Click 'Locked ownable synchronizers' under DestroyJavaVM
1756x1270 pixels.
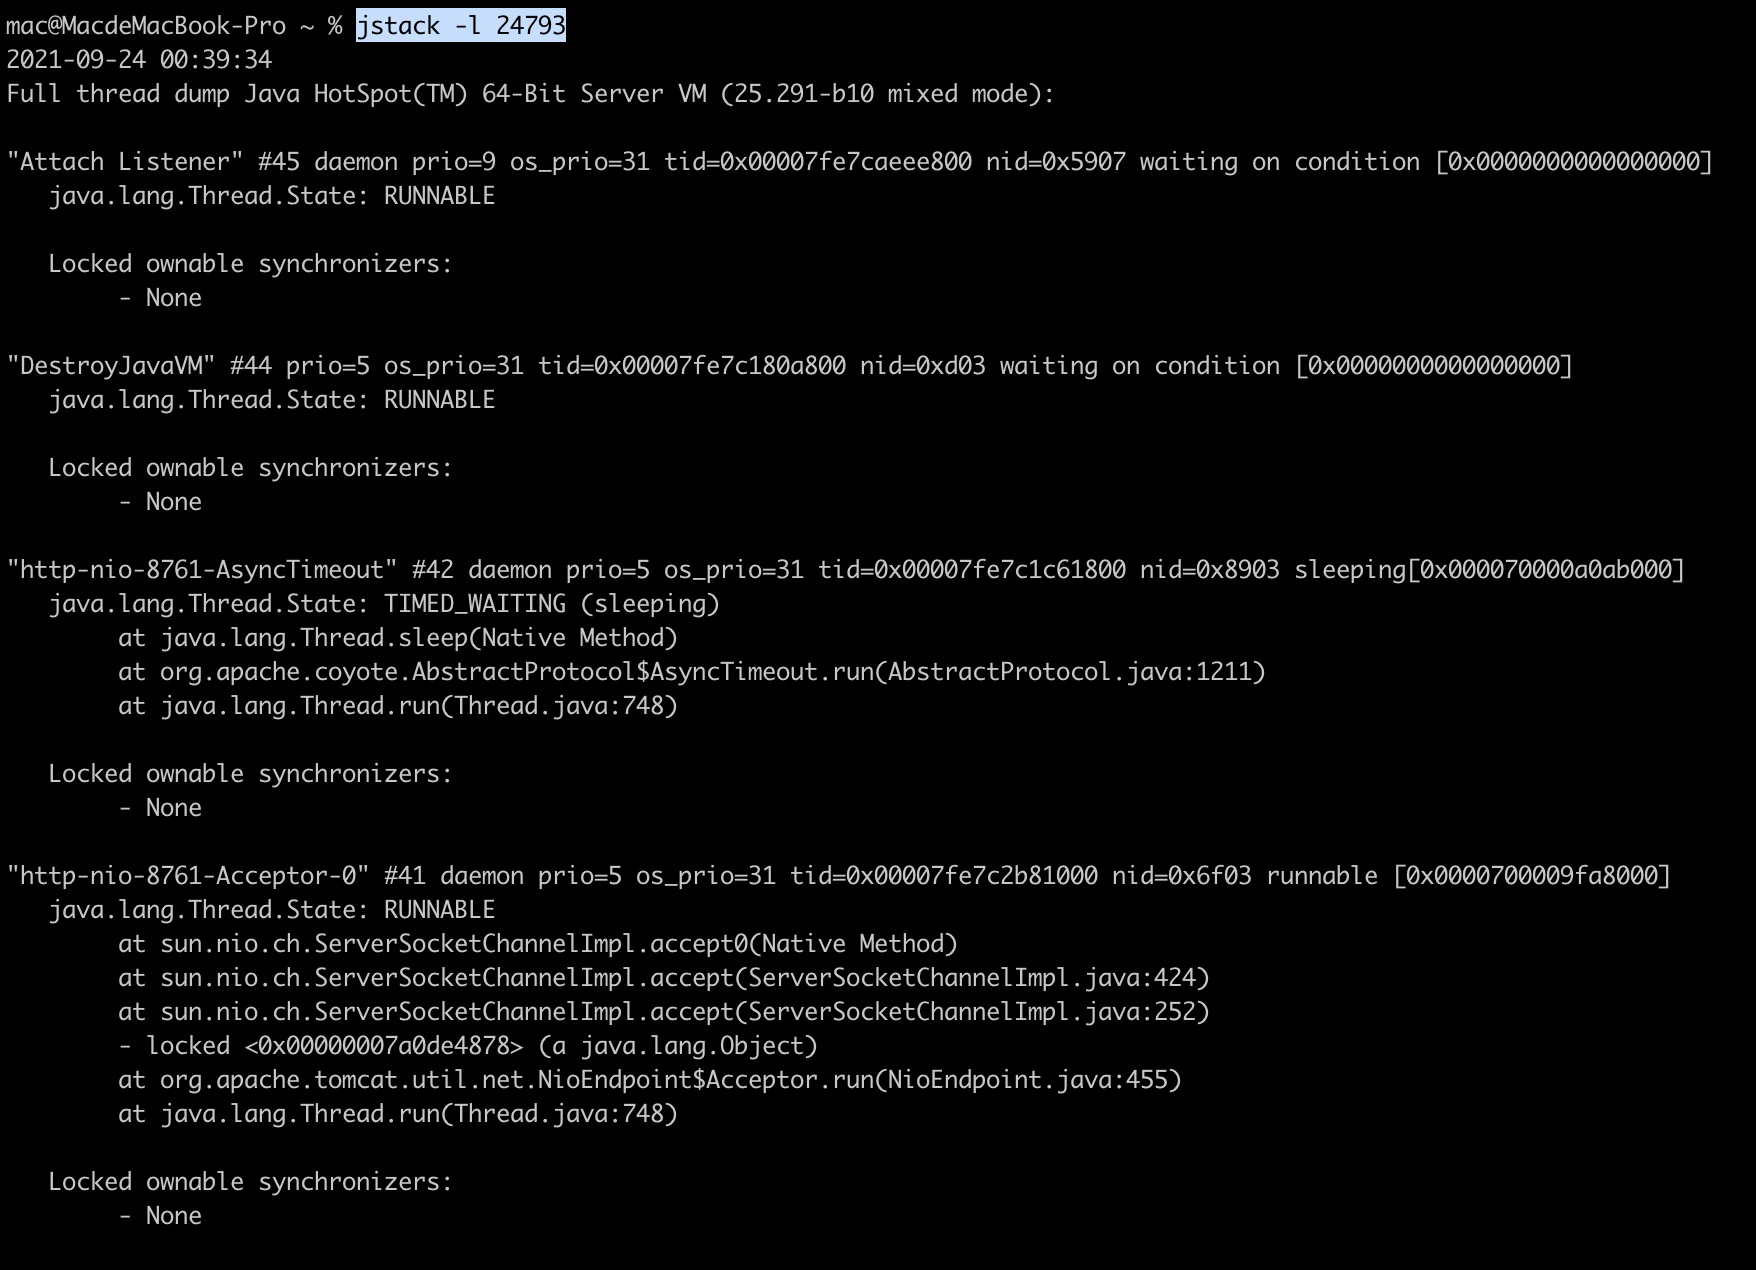click(x=250, y=467)
